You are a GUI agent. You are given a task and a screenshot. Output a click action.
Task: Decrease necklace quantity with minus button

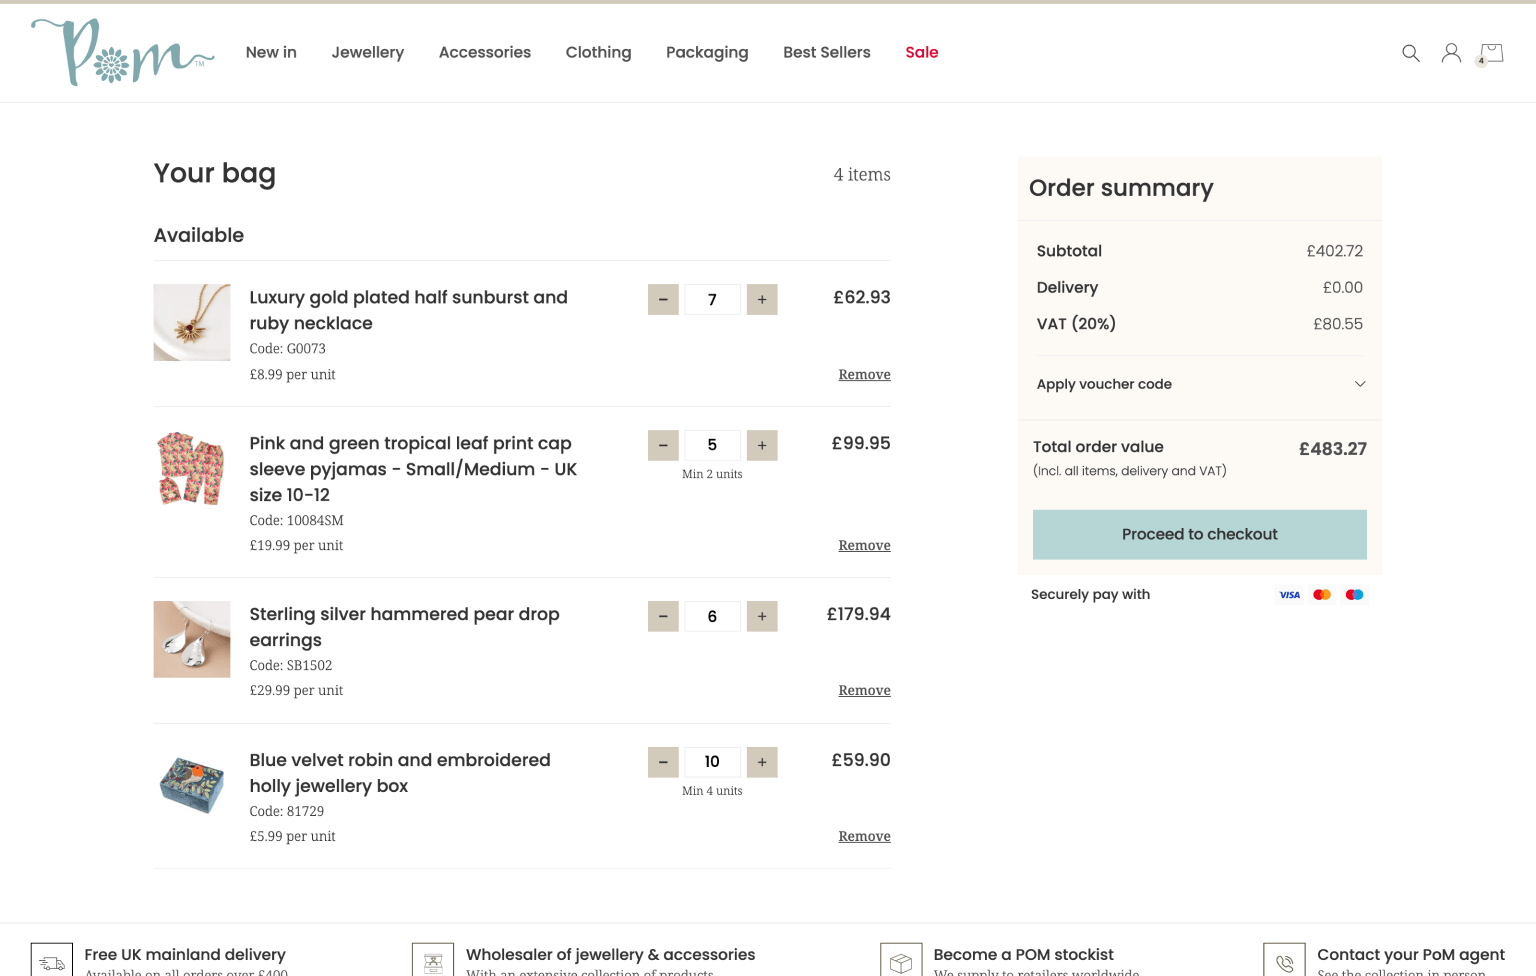(663, 299)
